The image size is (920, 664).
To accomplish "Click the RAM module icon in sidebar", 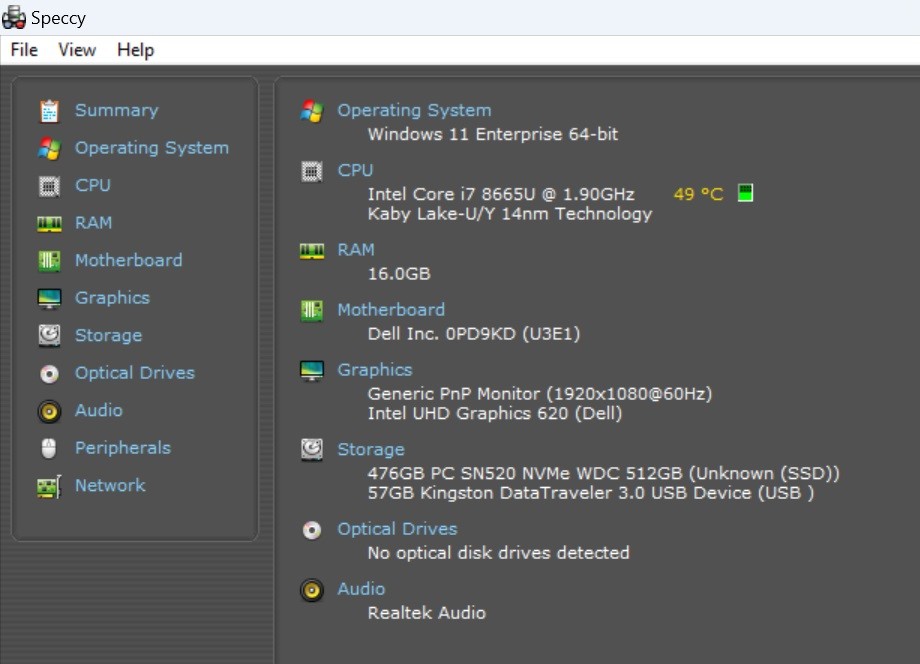I will pos(49,223).
